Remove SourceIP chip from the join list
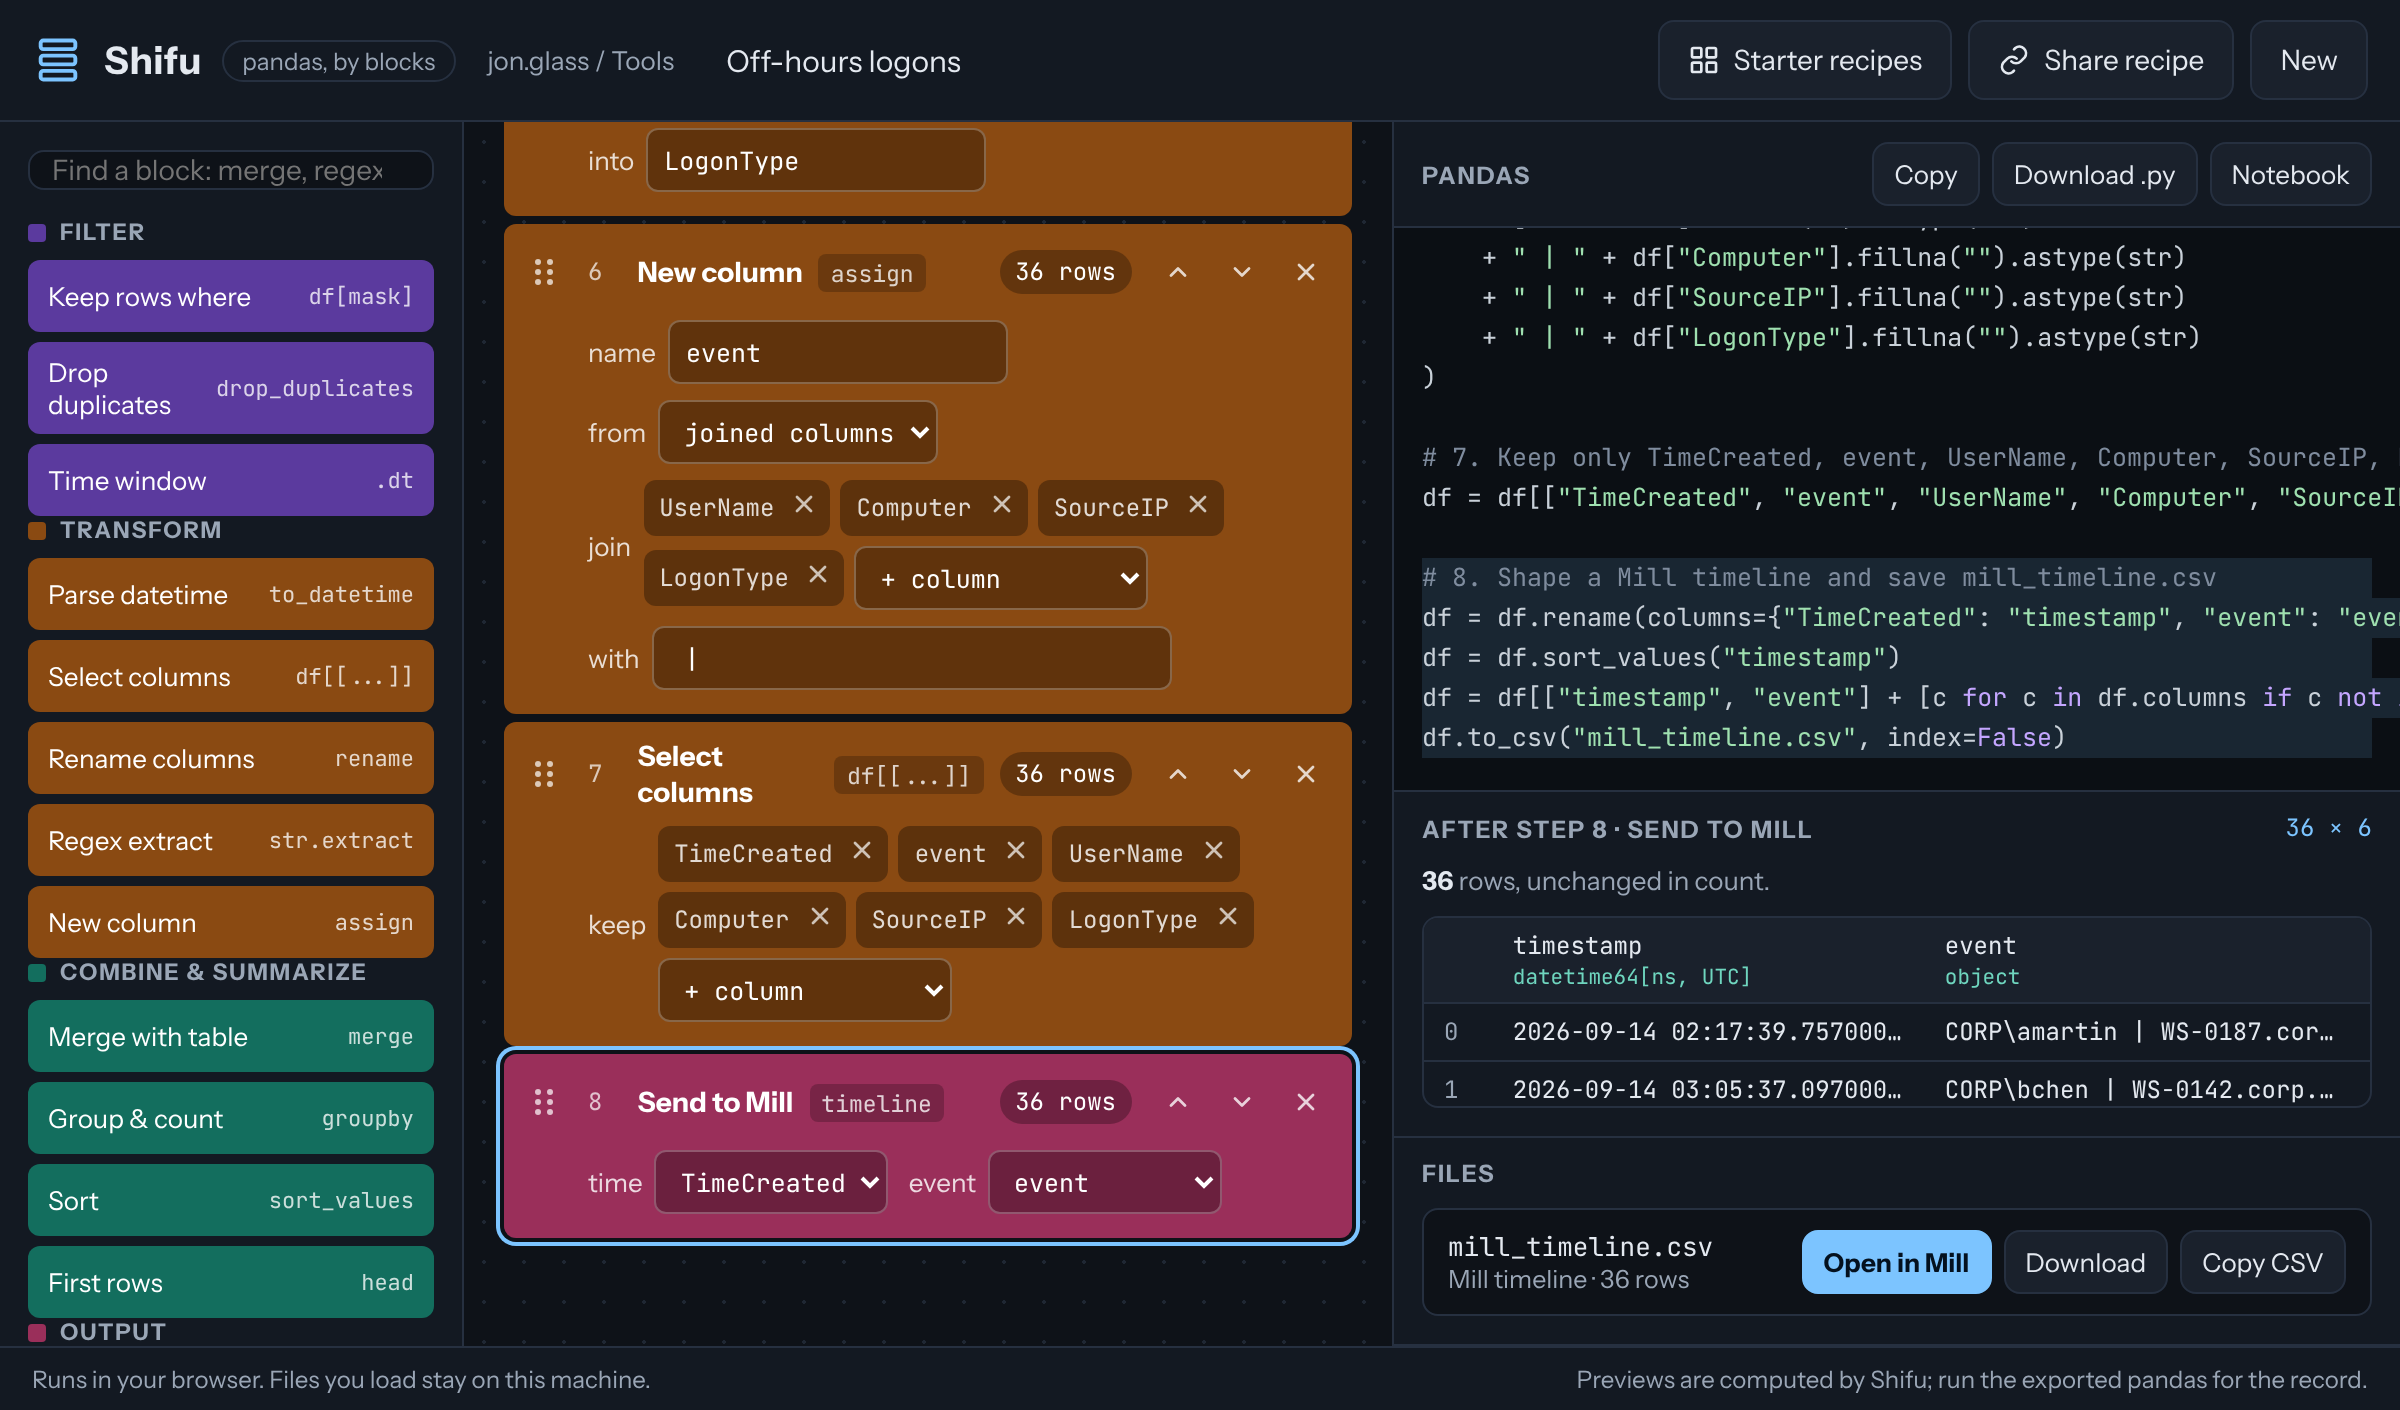Viewport: 2400px width, 1410px height. (1198, 505)
